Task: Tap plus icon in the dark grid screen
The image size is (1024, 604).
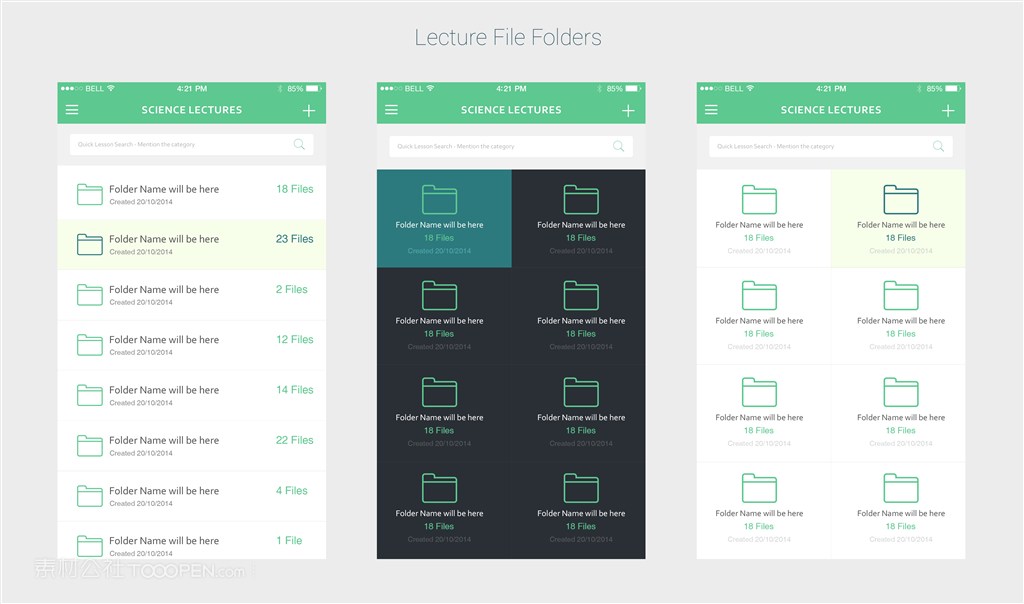Action: coord(628,110)
